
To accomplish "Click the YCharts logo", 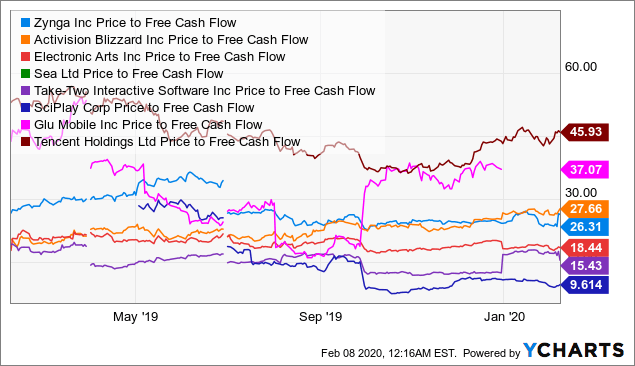I will click(573, 351).
